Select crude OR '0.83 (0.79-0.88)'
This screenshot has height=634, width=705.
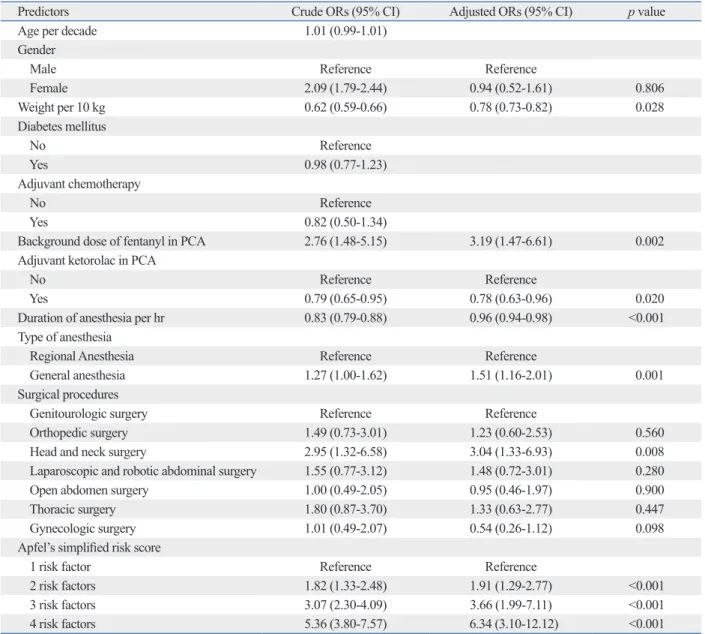pyautogui.click(x=345, y=318)
